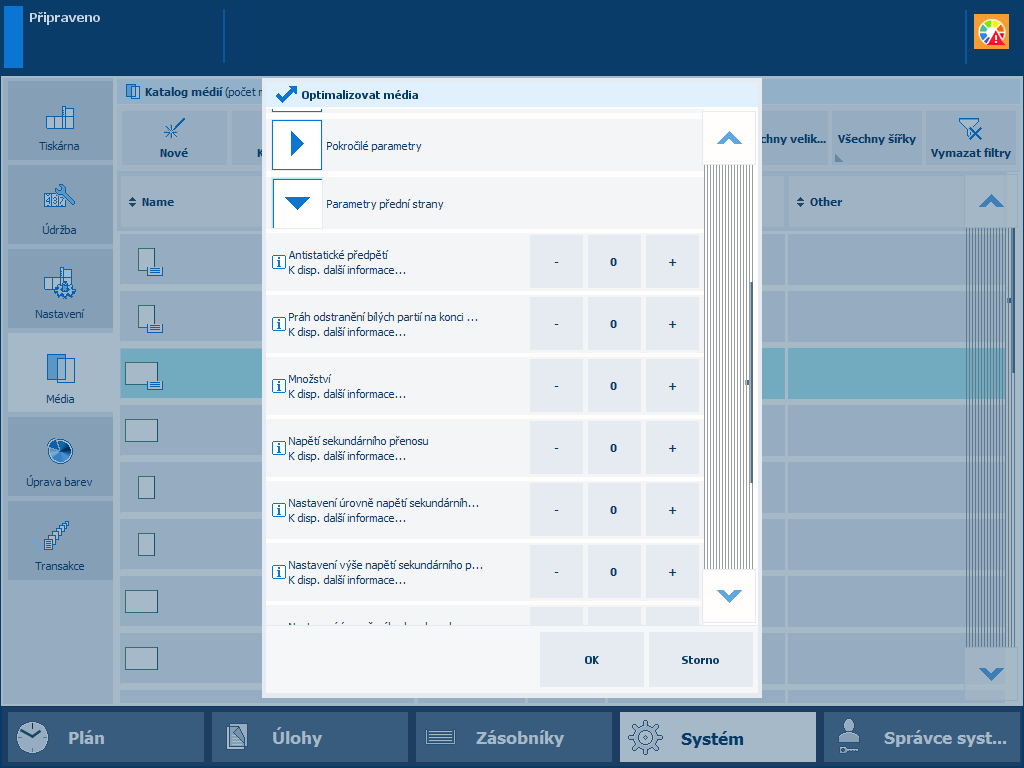Decrease Práh odstranění bílých partií value
This screenshot has width=1024, height=768.
pyautogui.click(x=556, y=324)
